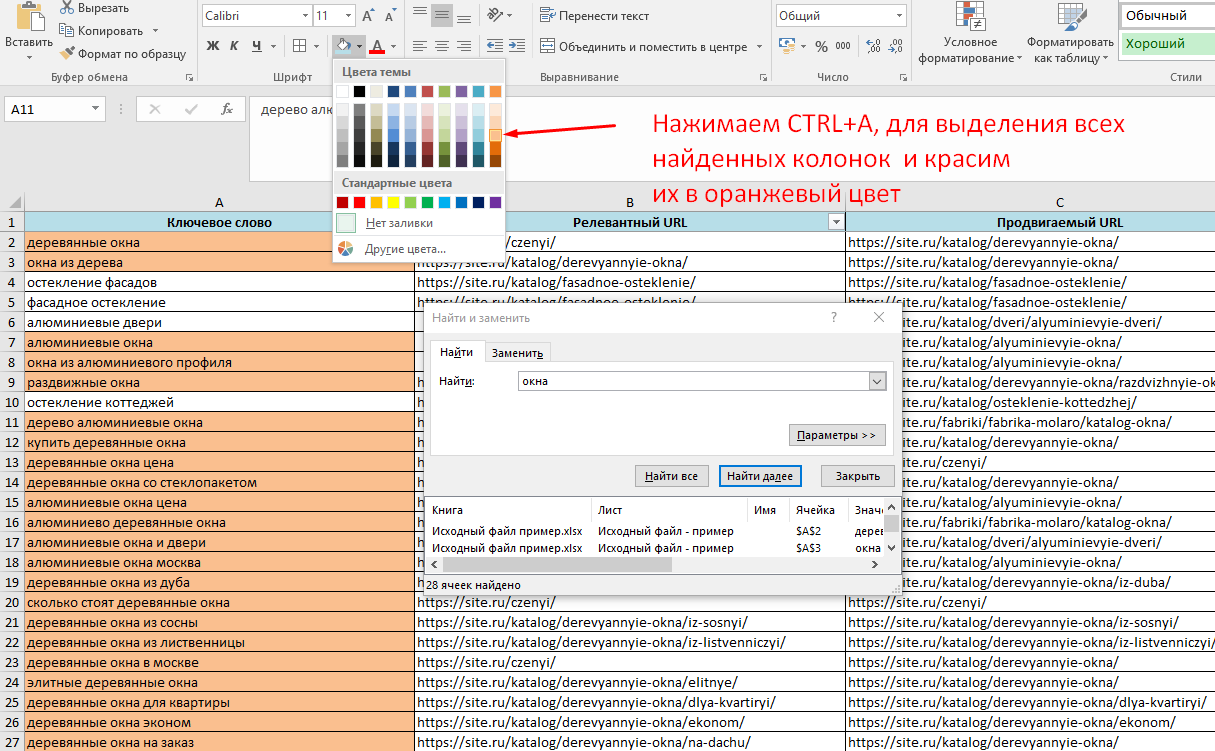Increase font size with large A icon

coord(368,16)
